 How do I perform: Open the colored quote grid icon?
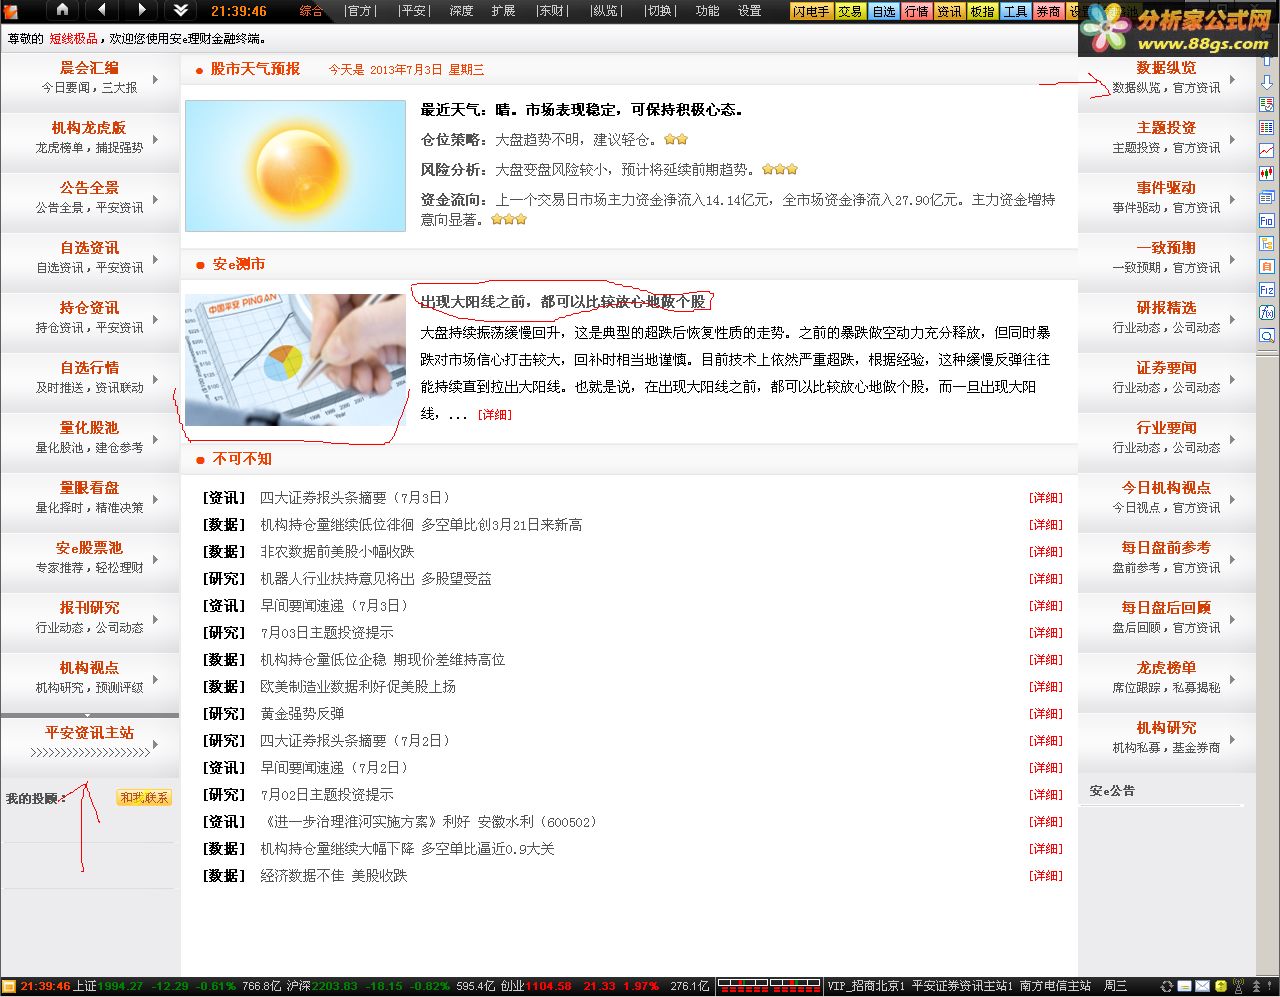click(1267, 127)
